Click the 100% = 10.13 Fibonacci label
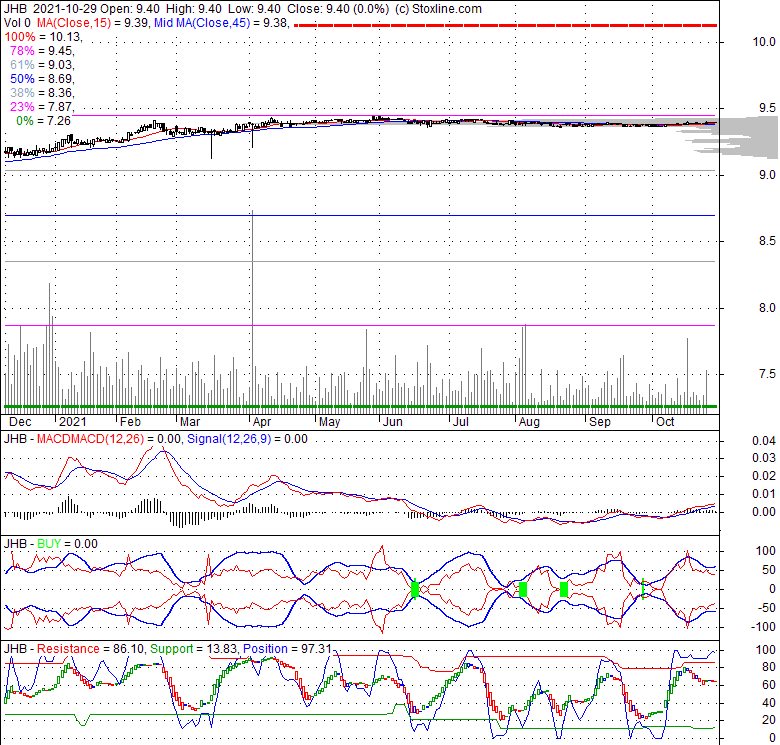This screenshot has width=780, height=745. click(44, 36)
